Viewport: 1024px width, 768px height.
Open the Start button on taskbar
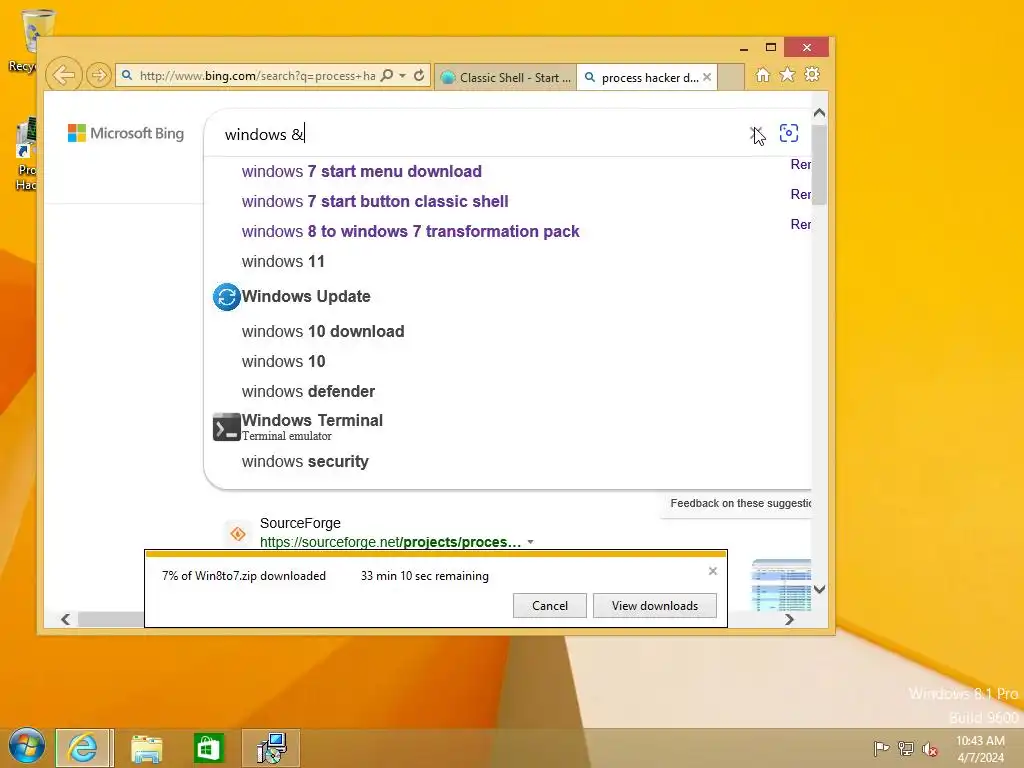point(26,746)
